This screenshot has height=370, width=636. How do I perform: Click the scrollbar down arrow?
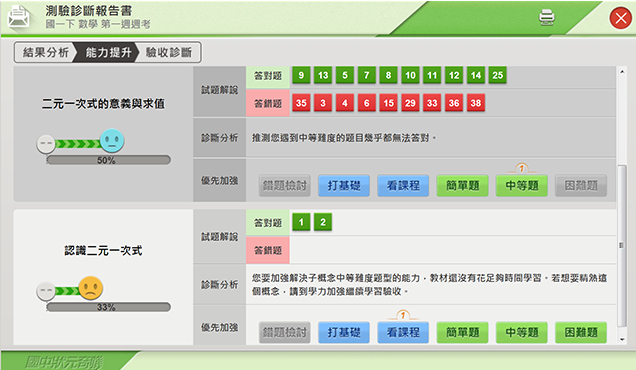tap(622, 340)
